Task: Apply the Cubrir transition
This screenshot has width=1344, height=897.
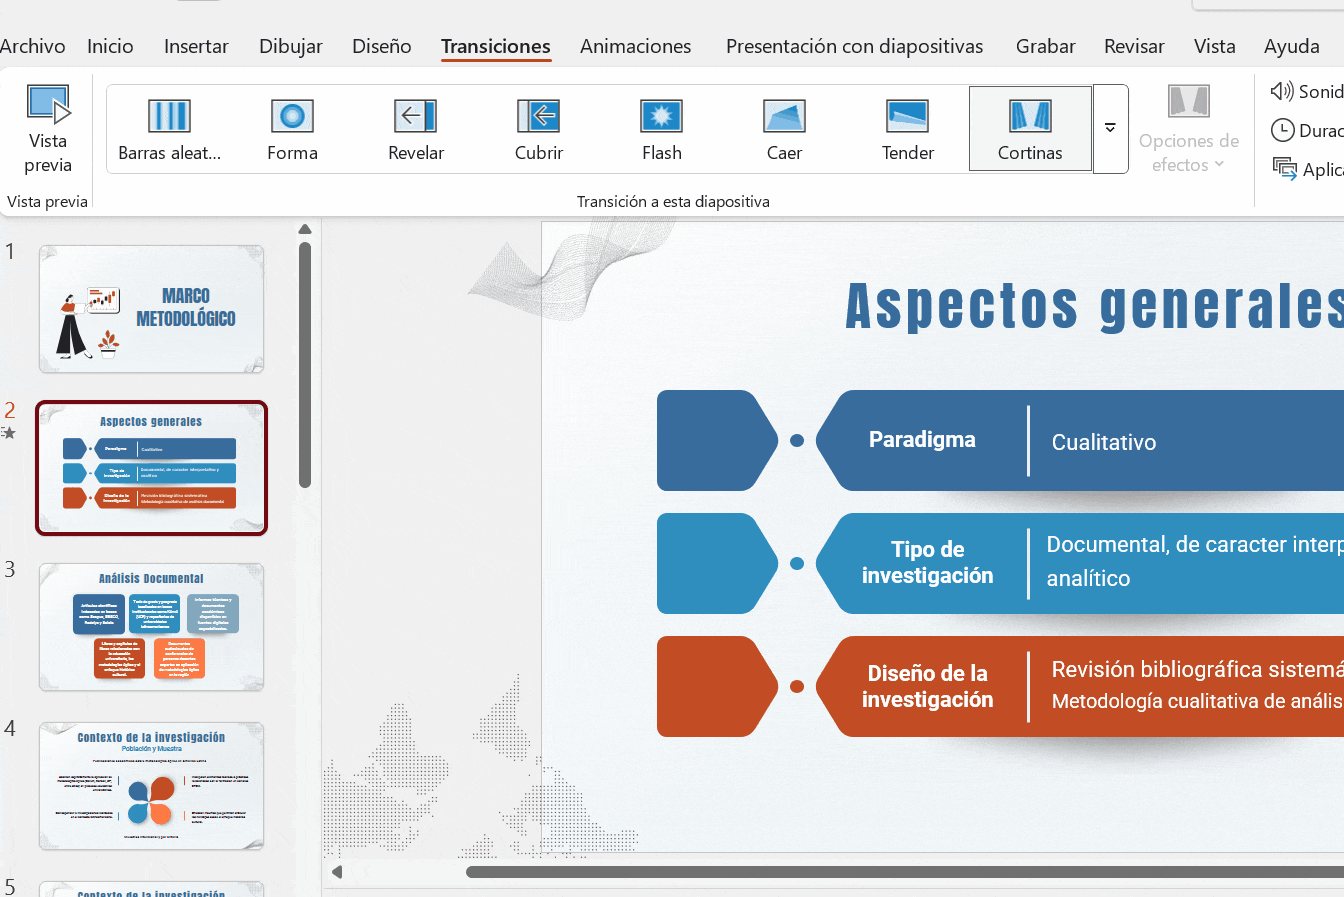Action: tap(539, 130)
